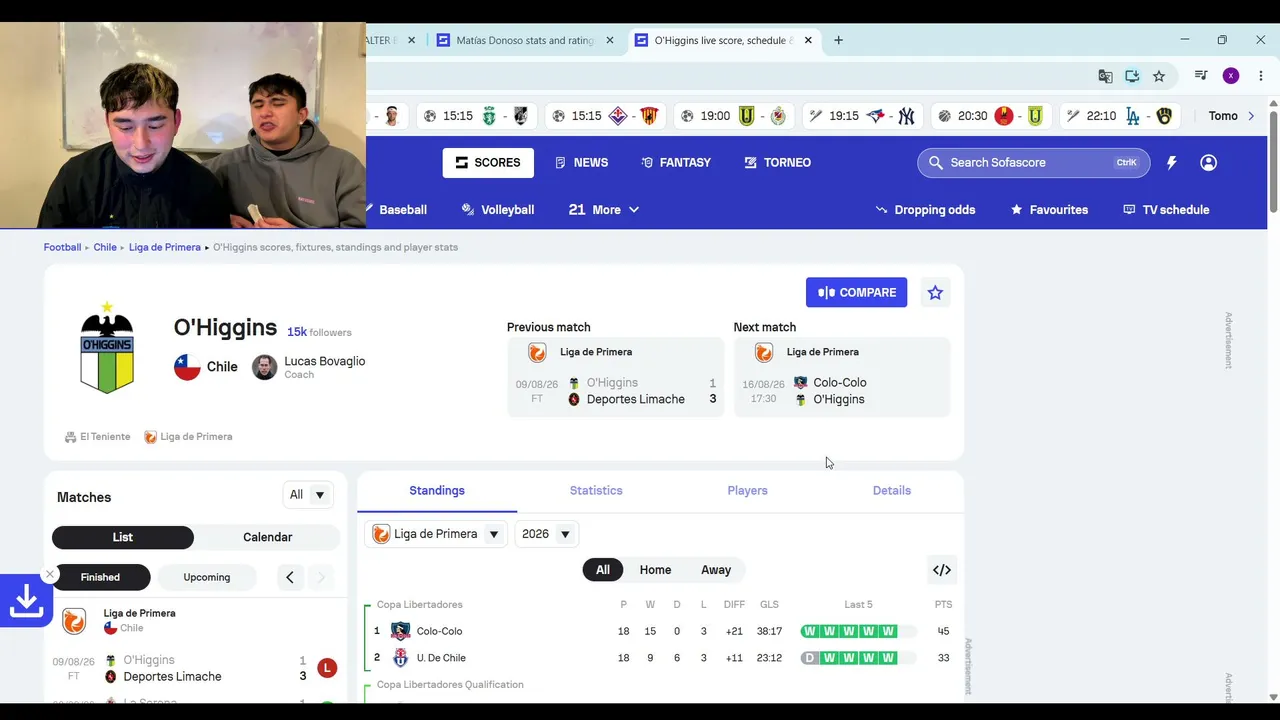1280x720 pixels.
Task: Open coach Lucas Bovaglio's profile
Action: point(309,367)
